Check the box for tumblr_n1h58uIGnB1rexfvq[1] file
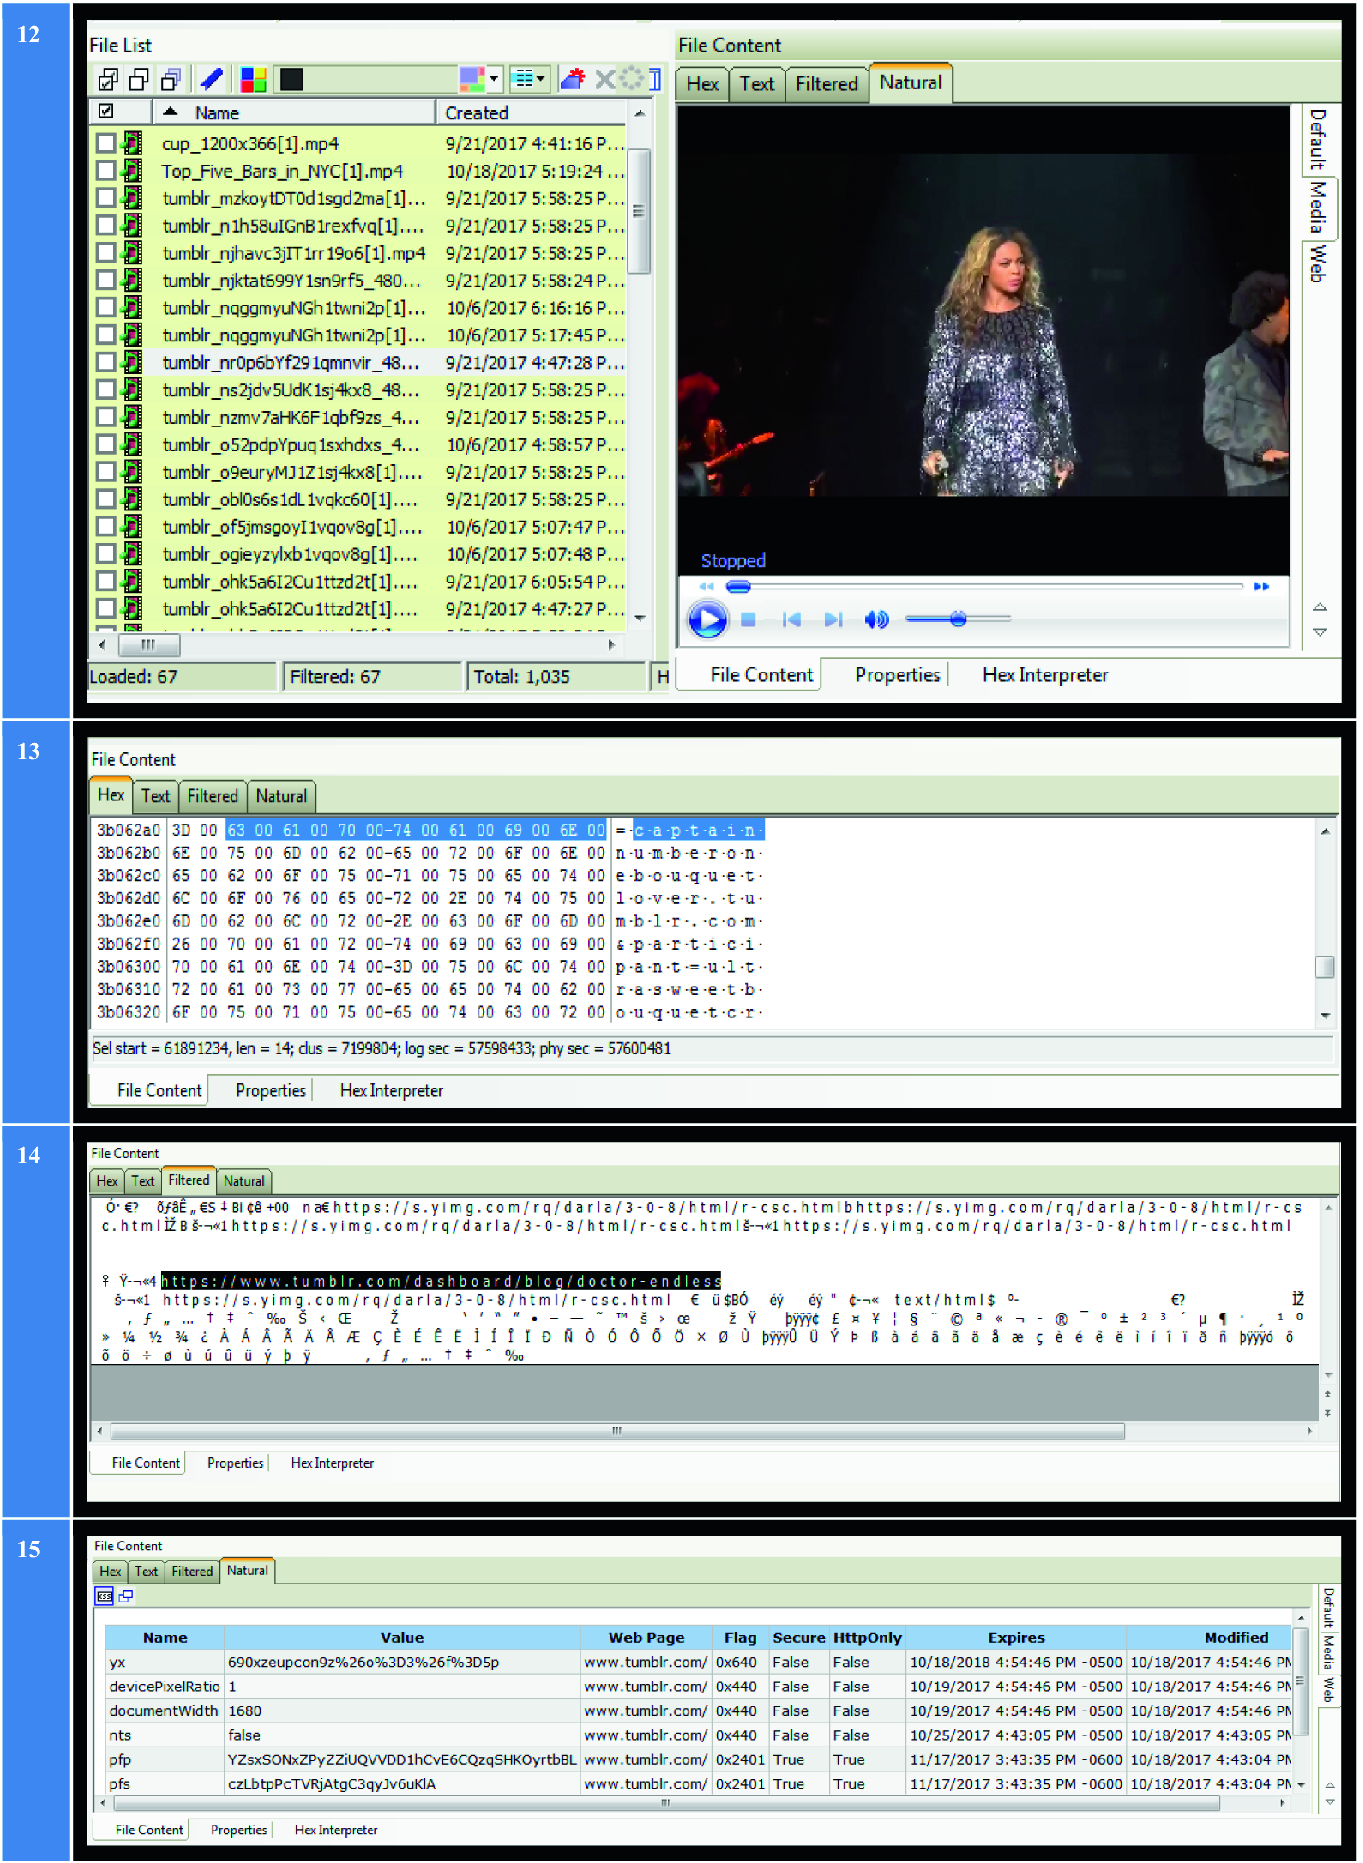1363x1863 pixels. 106,226
